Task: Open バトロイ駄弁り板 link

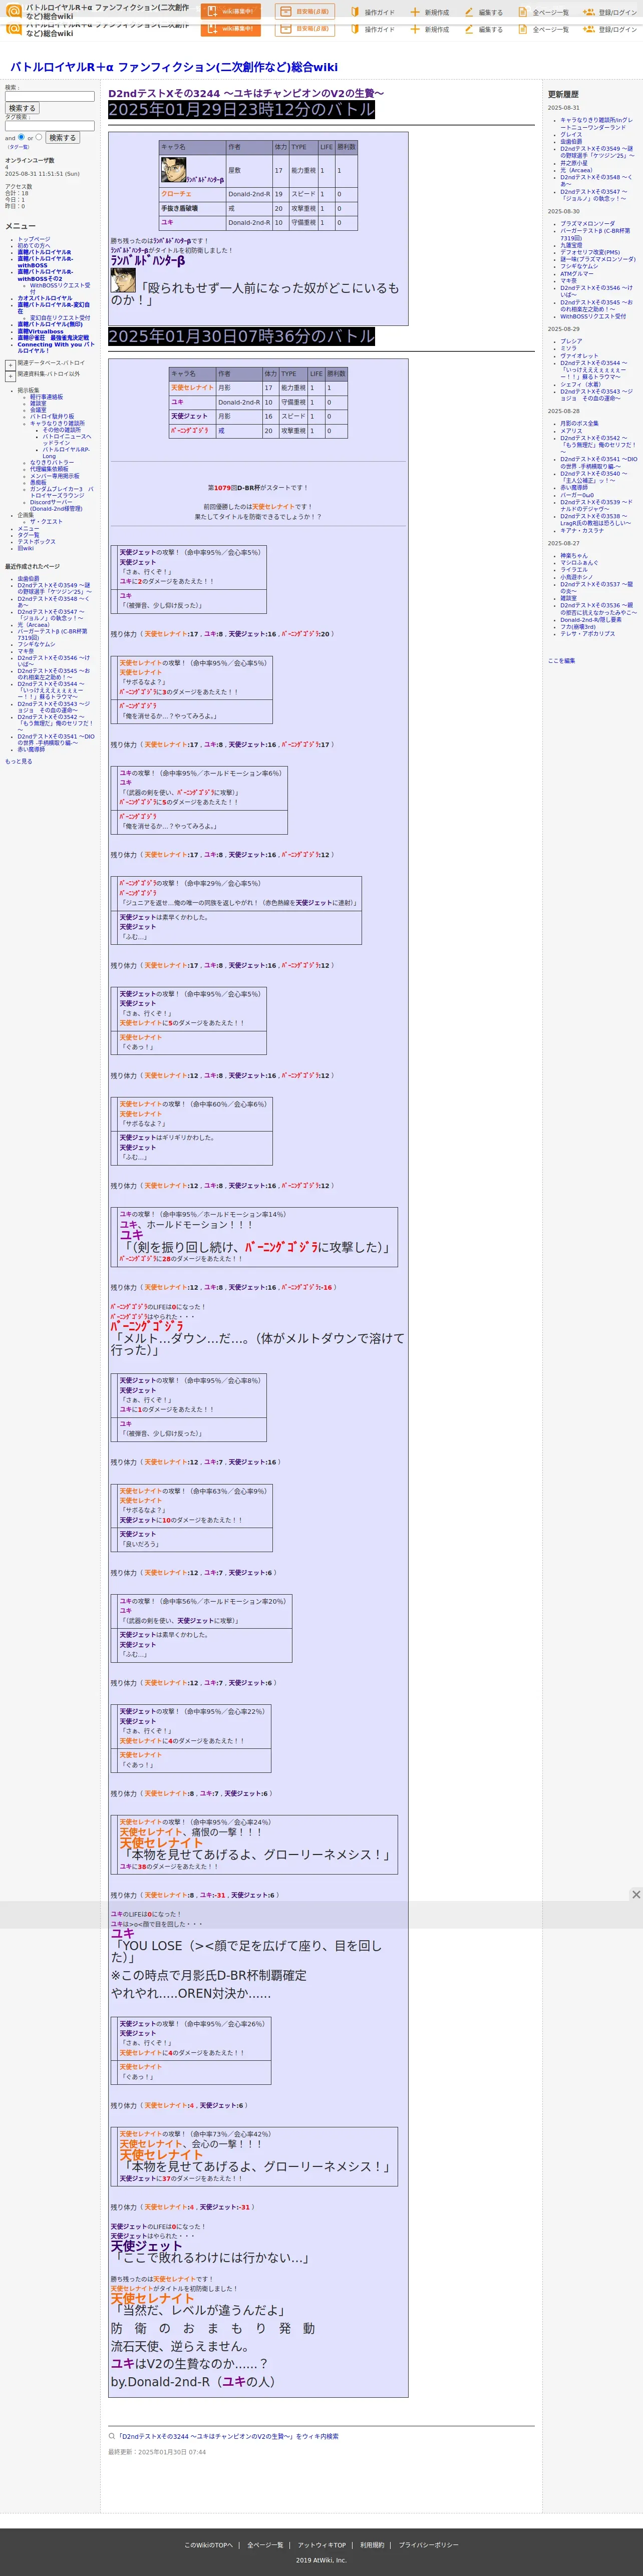Action: pos(51,416)
